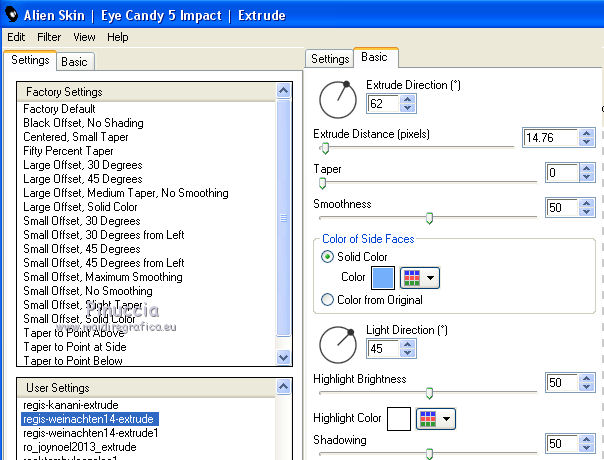Increase Shadowing with up arrow
The height and width of the screenshot is (460, 604).
pos(587,439)
